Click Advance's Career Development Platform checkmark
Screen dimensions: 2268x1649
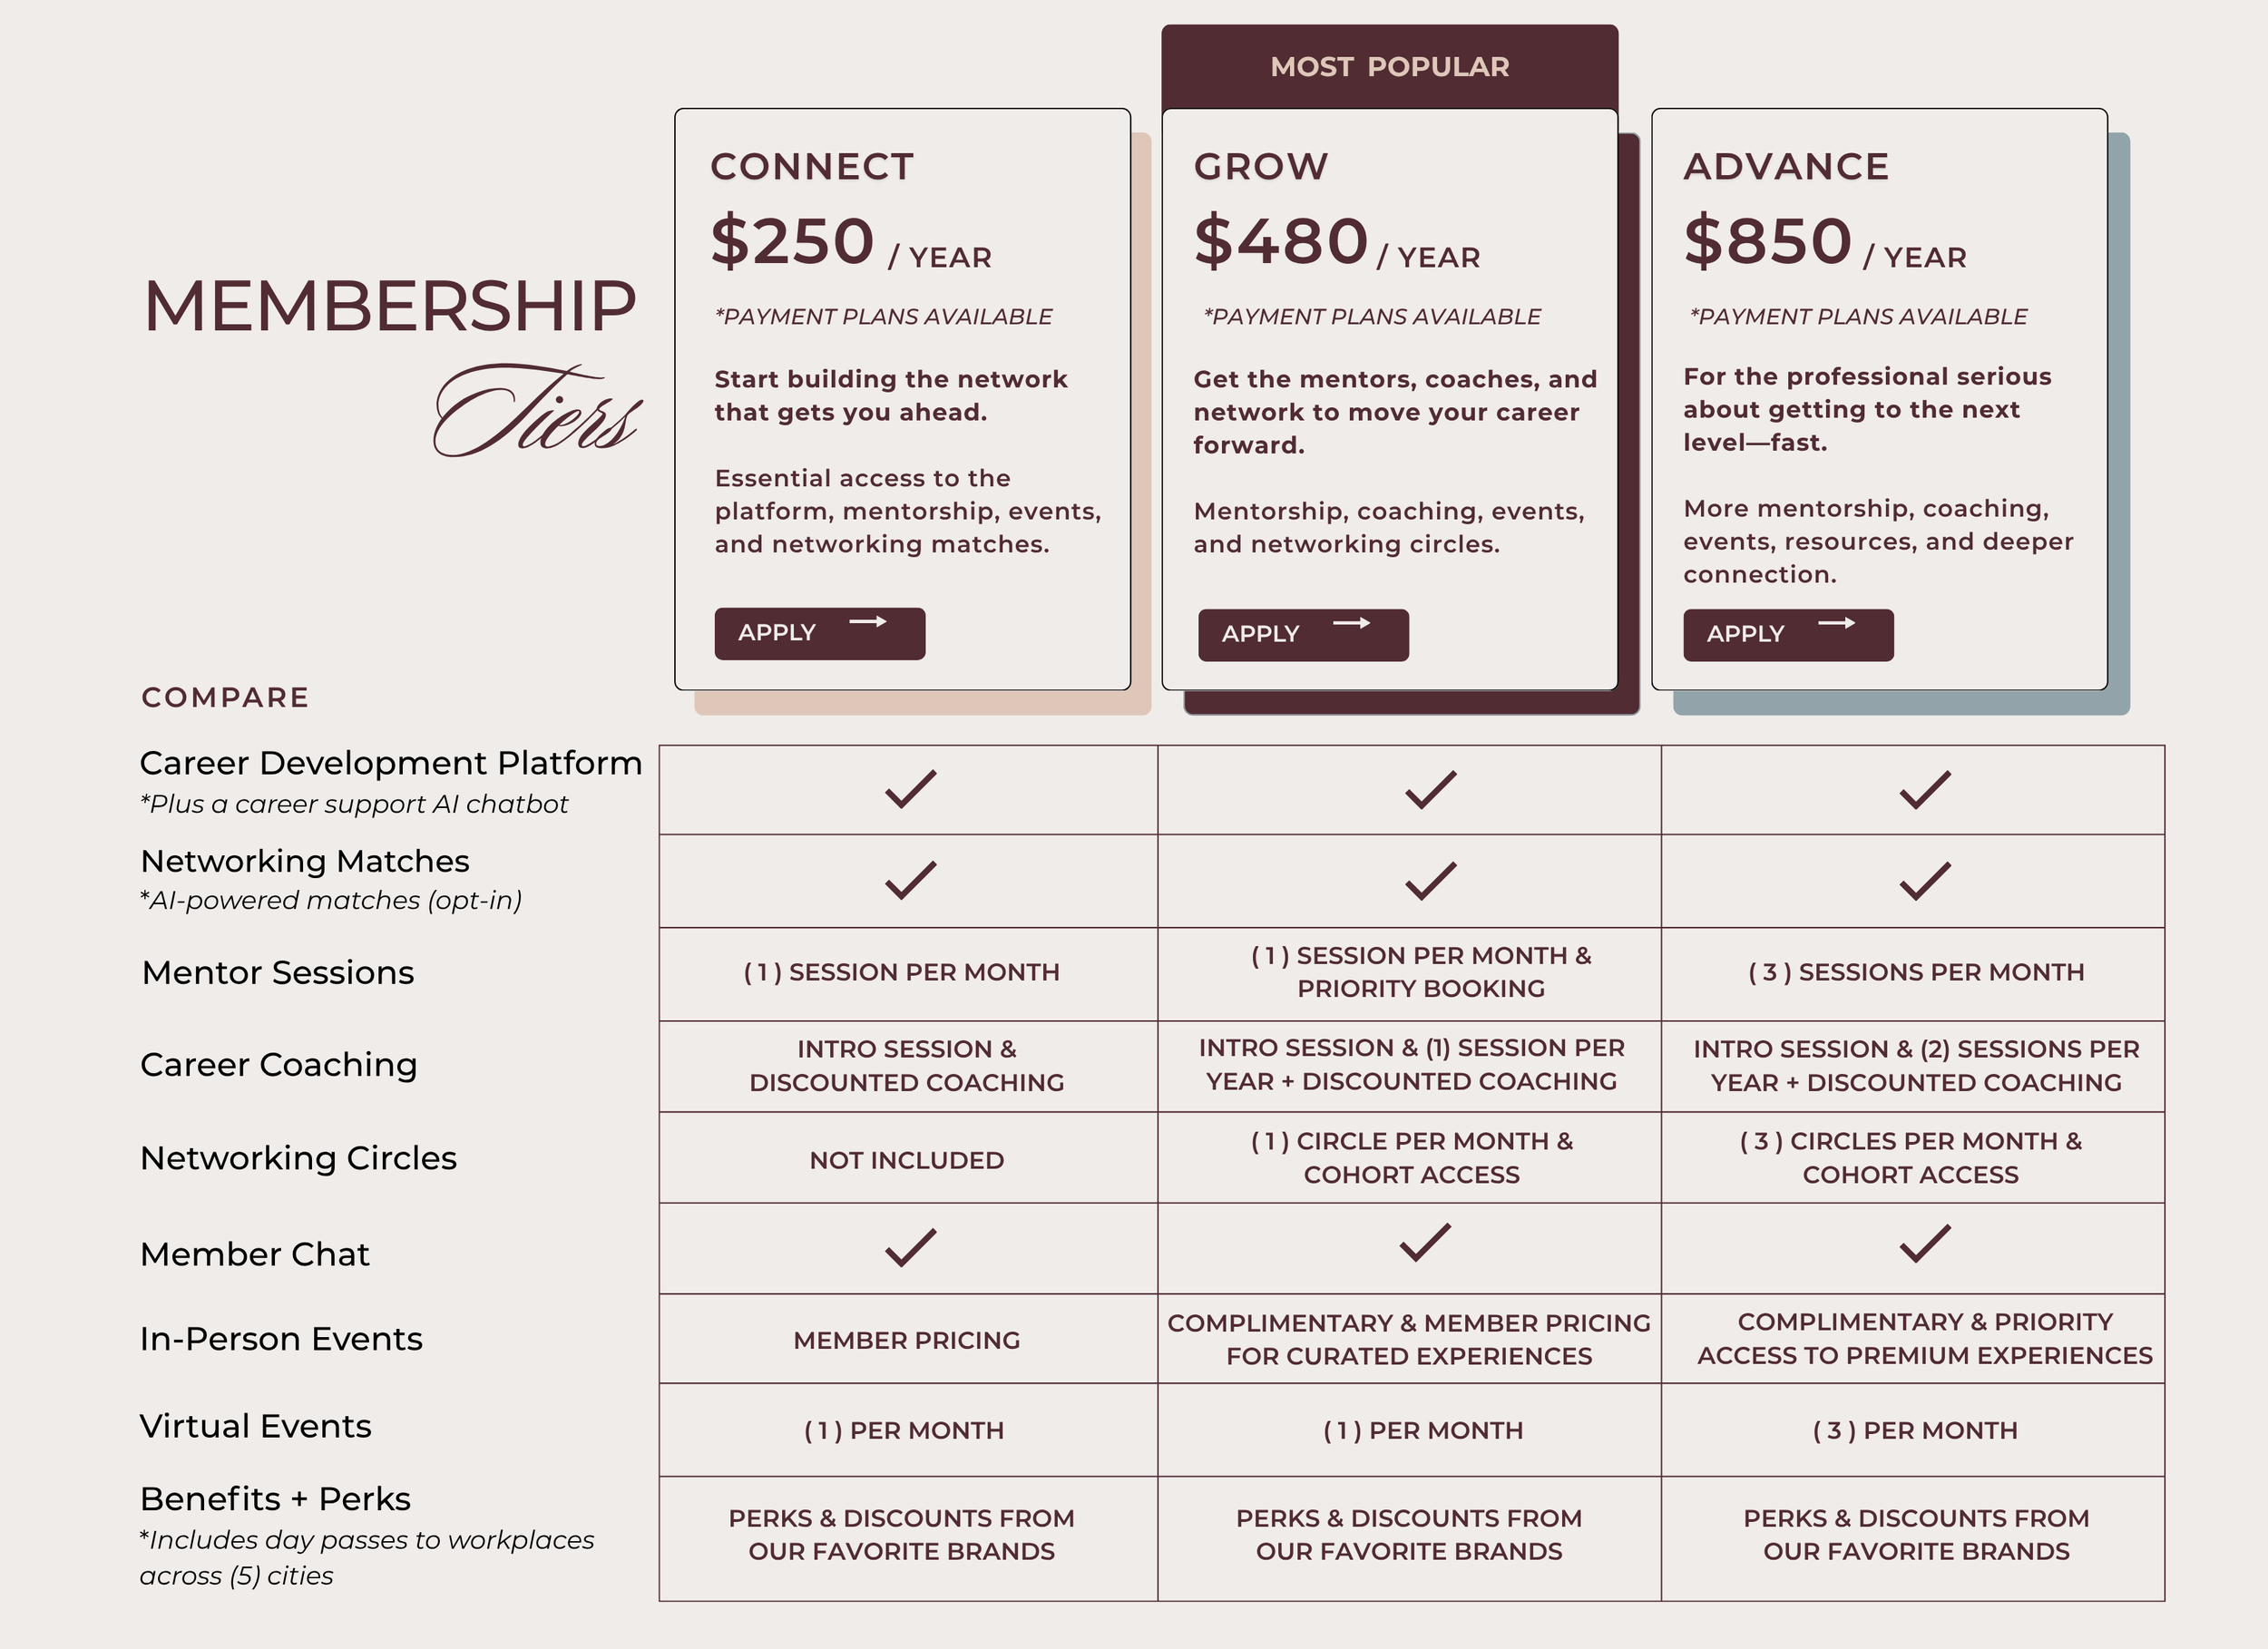1924,789
